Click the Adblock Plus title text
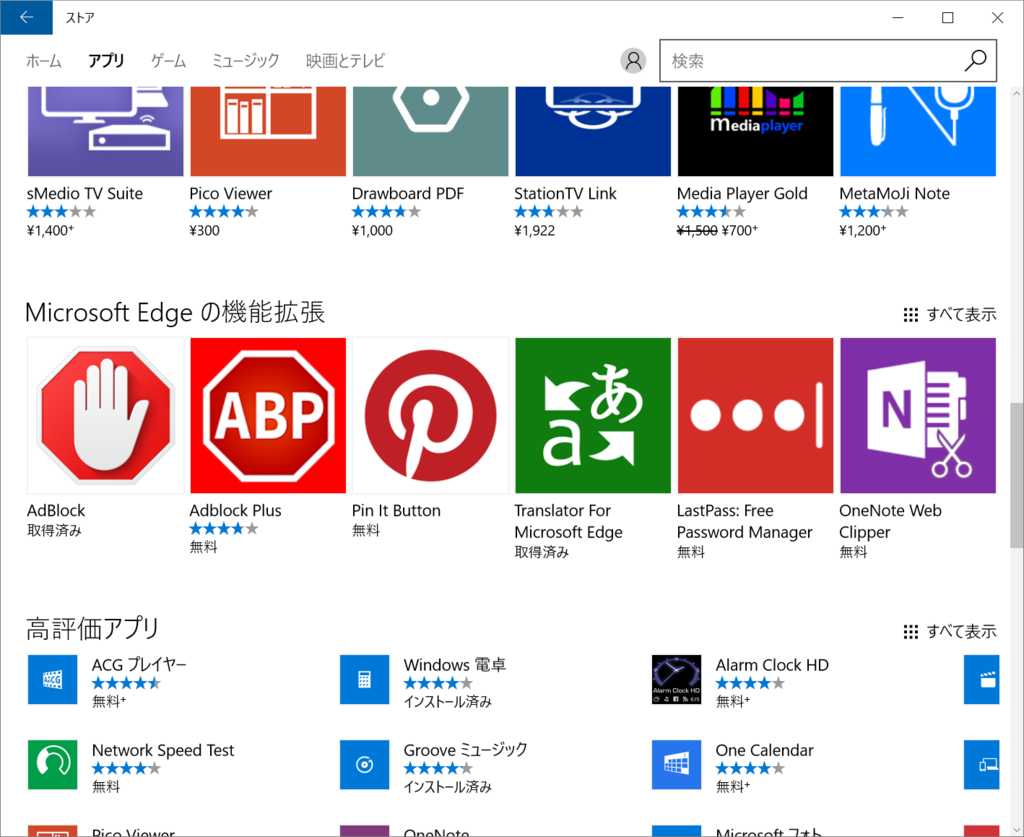Image resolution: width=1024 pixels, height=837 pixels. pyautogui.click(x=235, y=511)
